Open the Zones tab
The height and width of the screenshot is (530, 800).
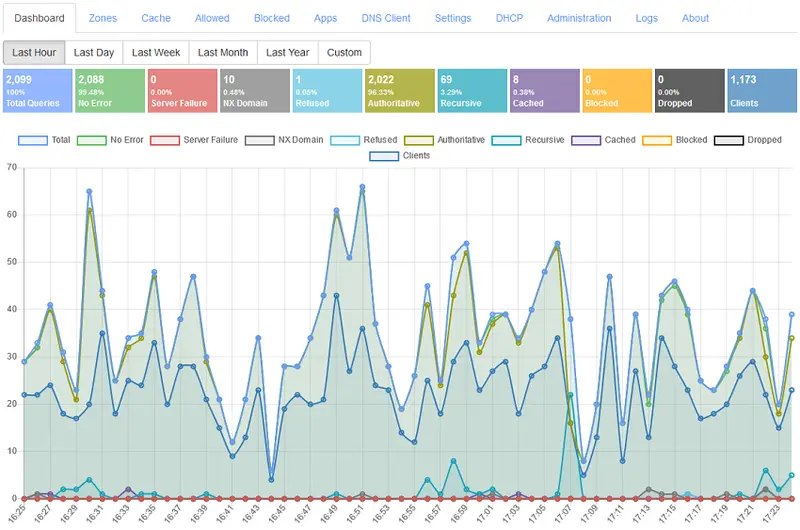pyautogui.click(x=102, y=18)
